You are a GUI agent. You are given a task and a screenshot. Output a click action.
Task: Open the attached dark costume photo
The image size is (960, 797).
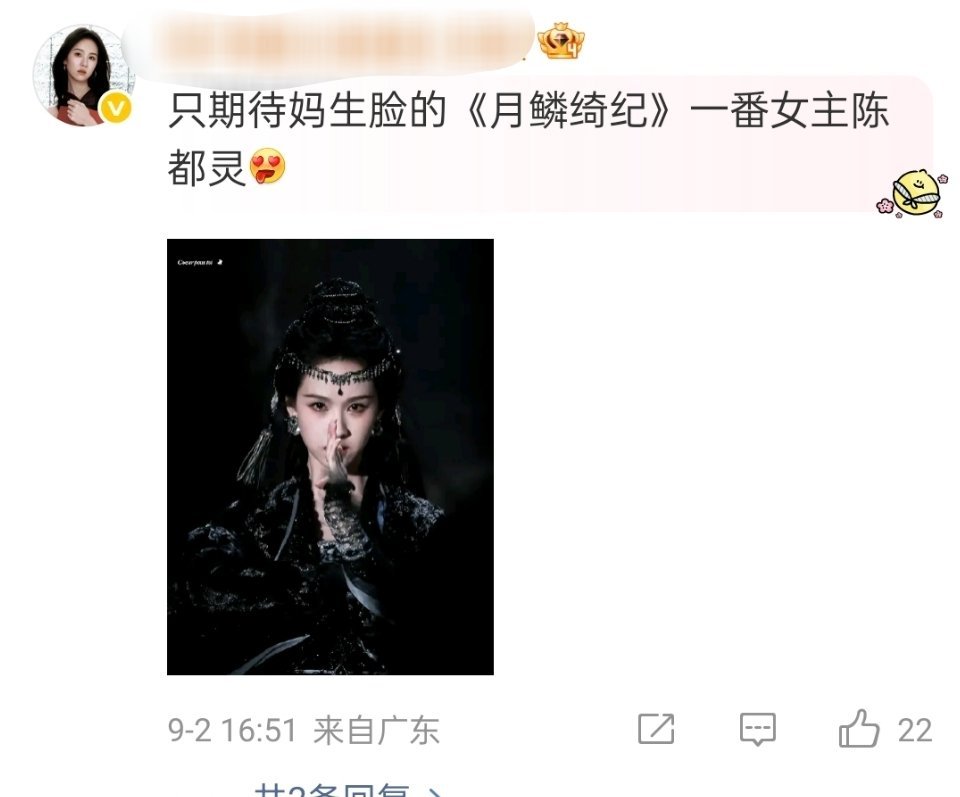(x=330, y=457)
